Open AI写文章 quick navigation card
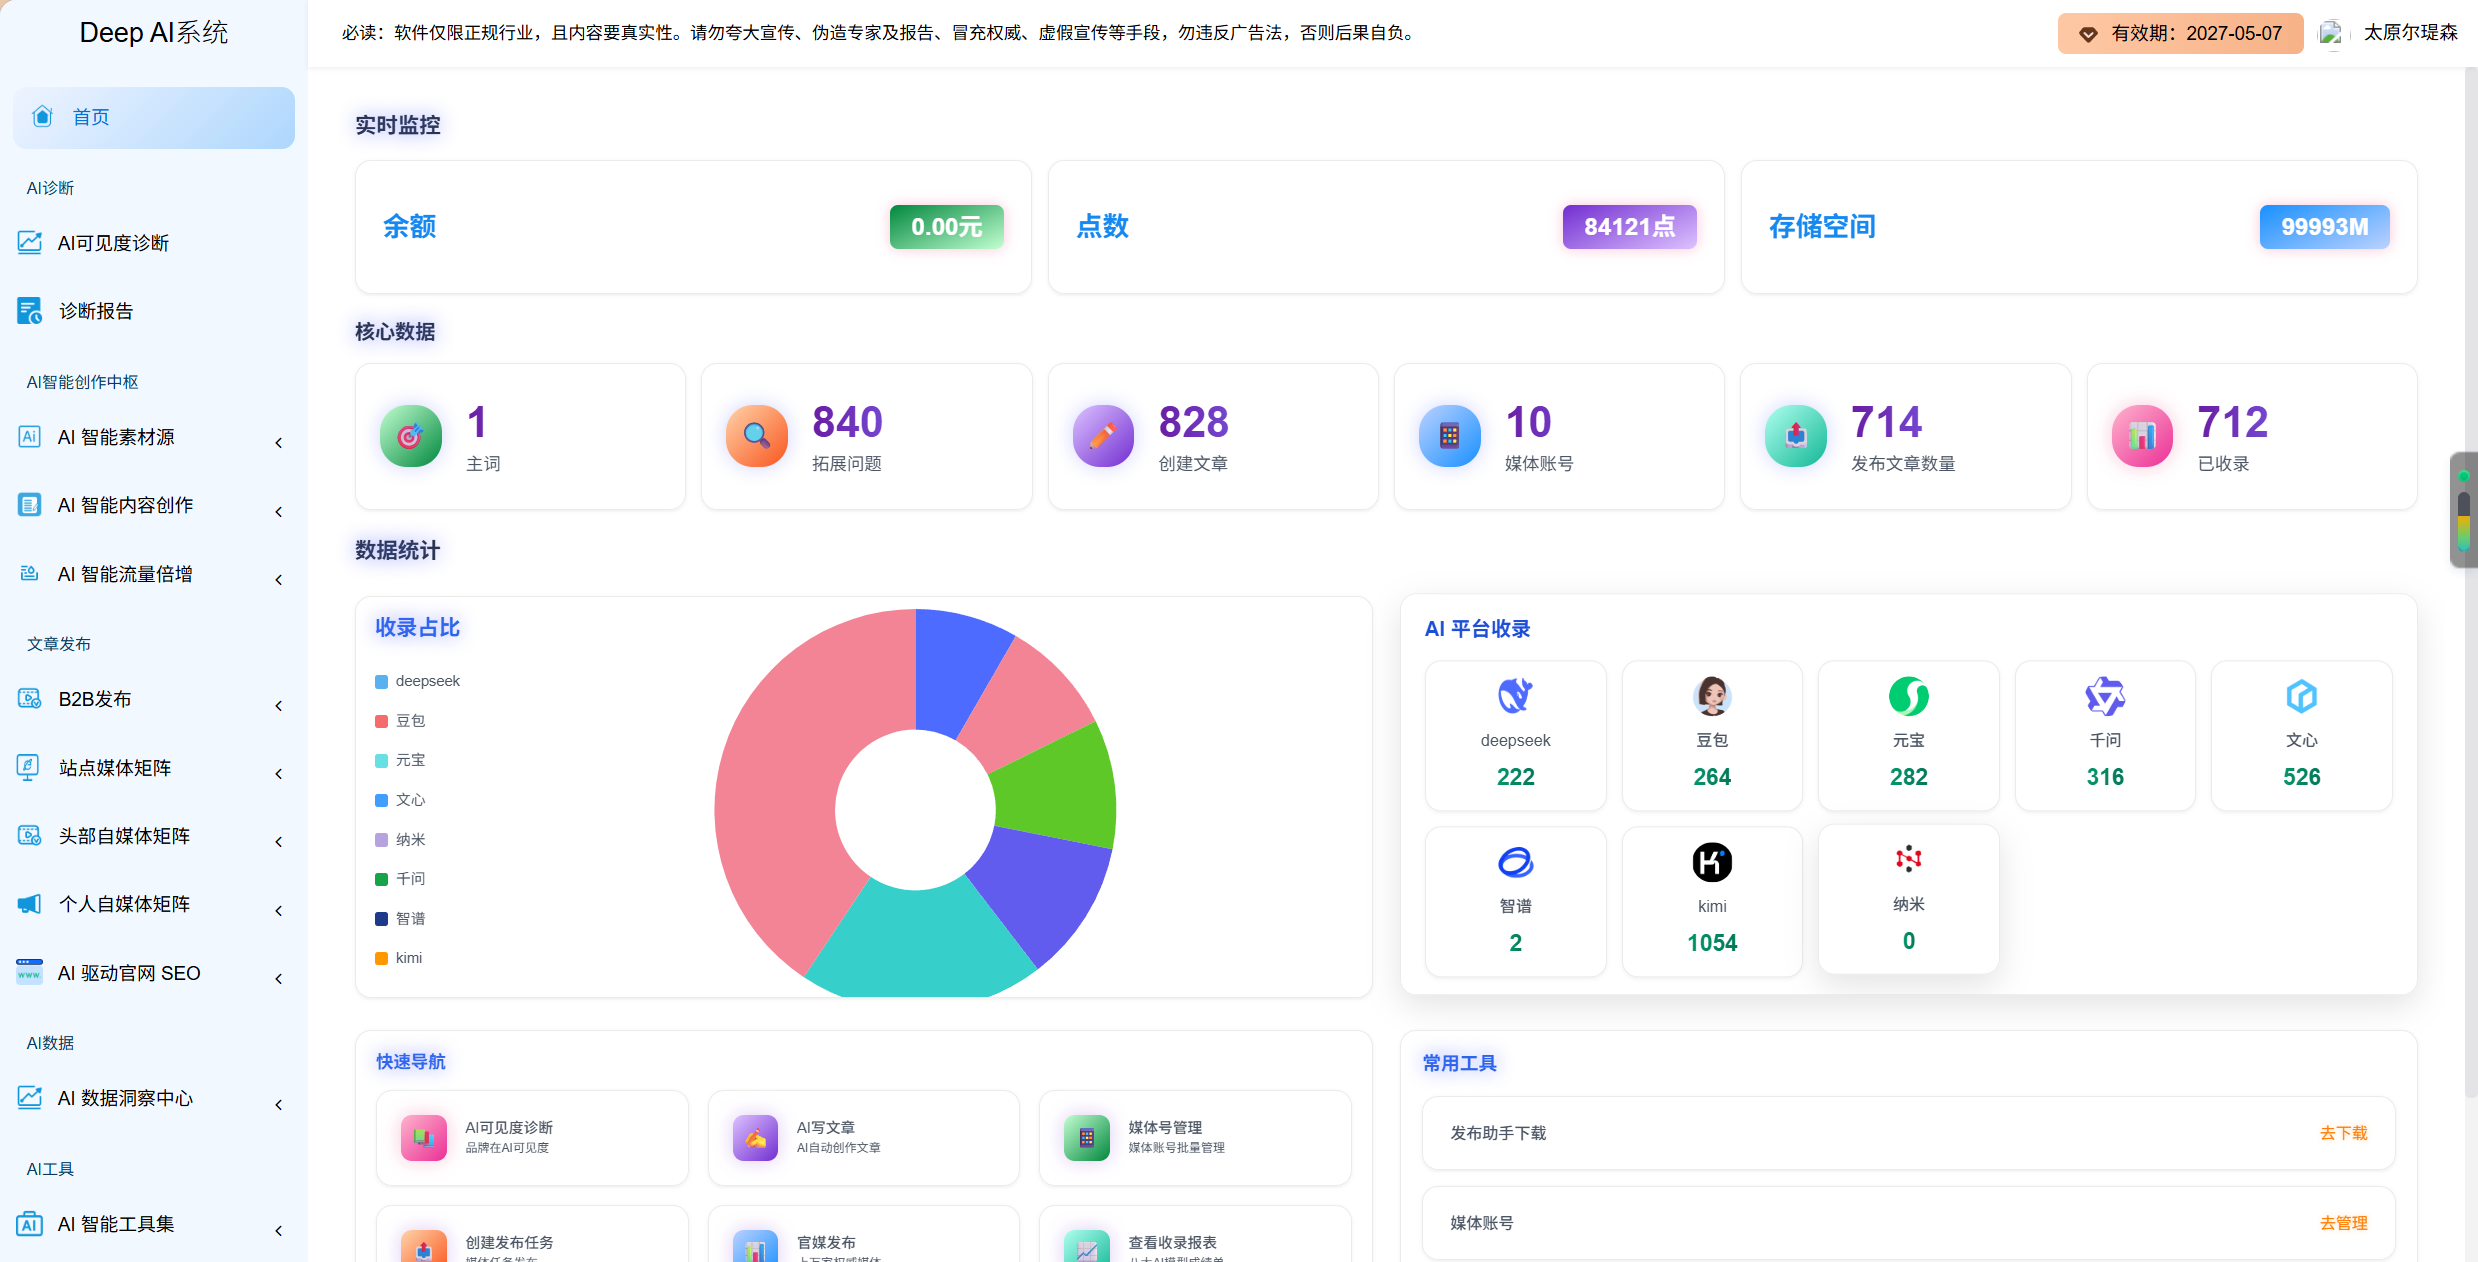The height and width of the screenshot is (1262, 2478). click(x=864, y=1138)
